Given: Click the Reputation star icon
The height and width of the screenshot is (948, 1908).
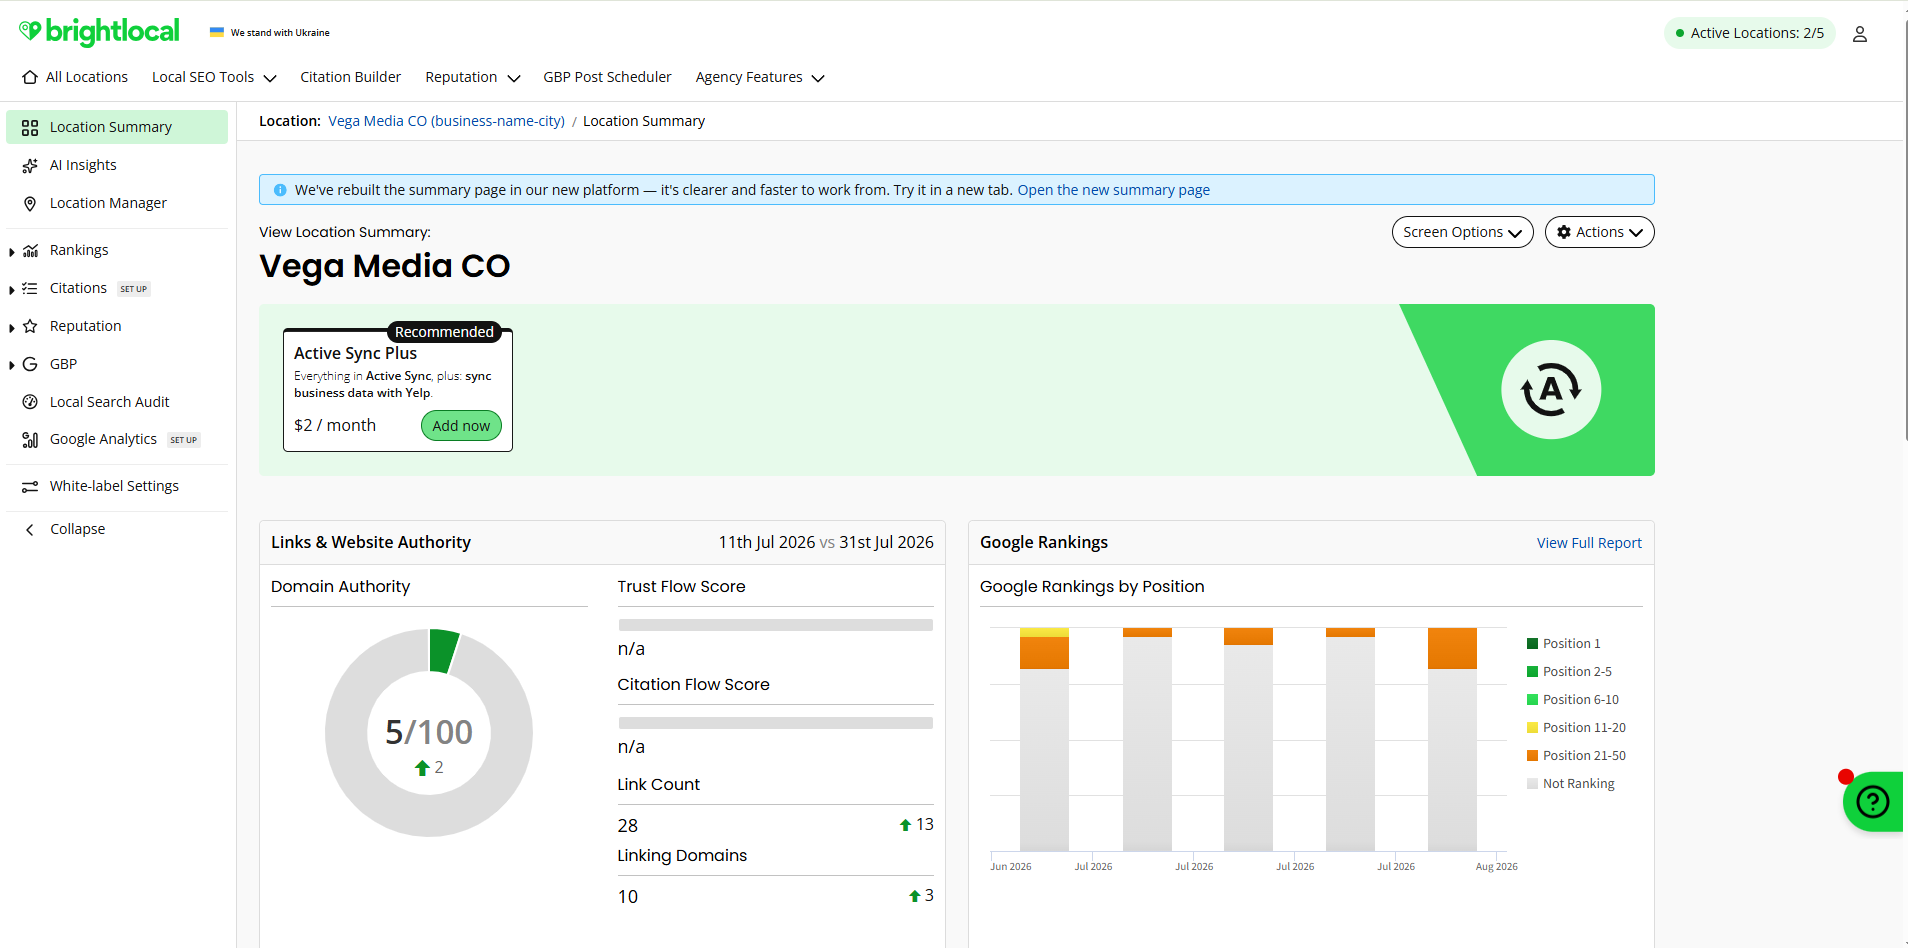Looking at the screenshot, I should tap(30, 326).
